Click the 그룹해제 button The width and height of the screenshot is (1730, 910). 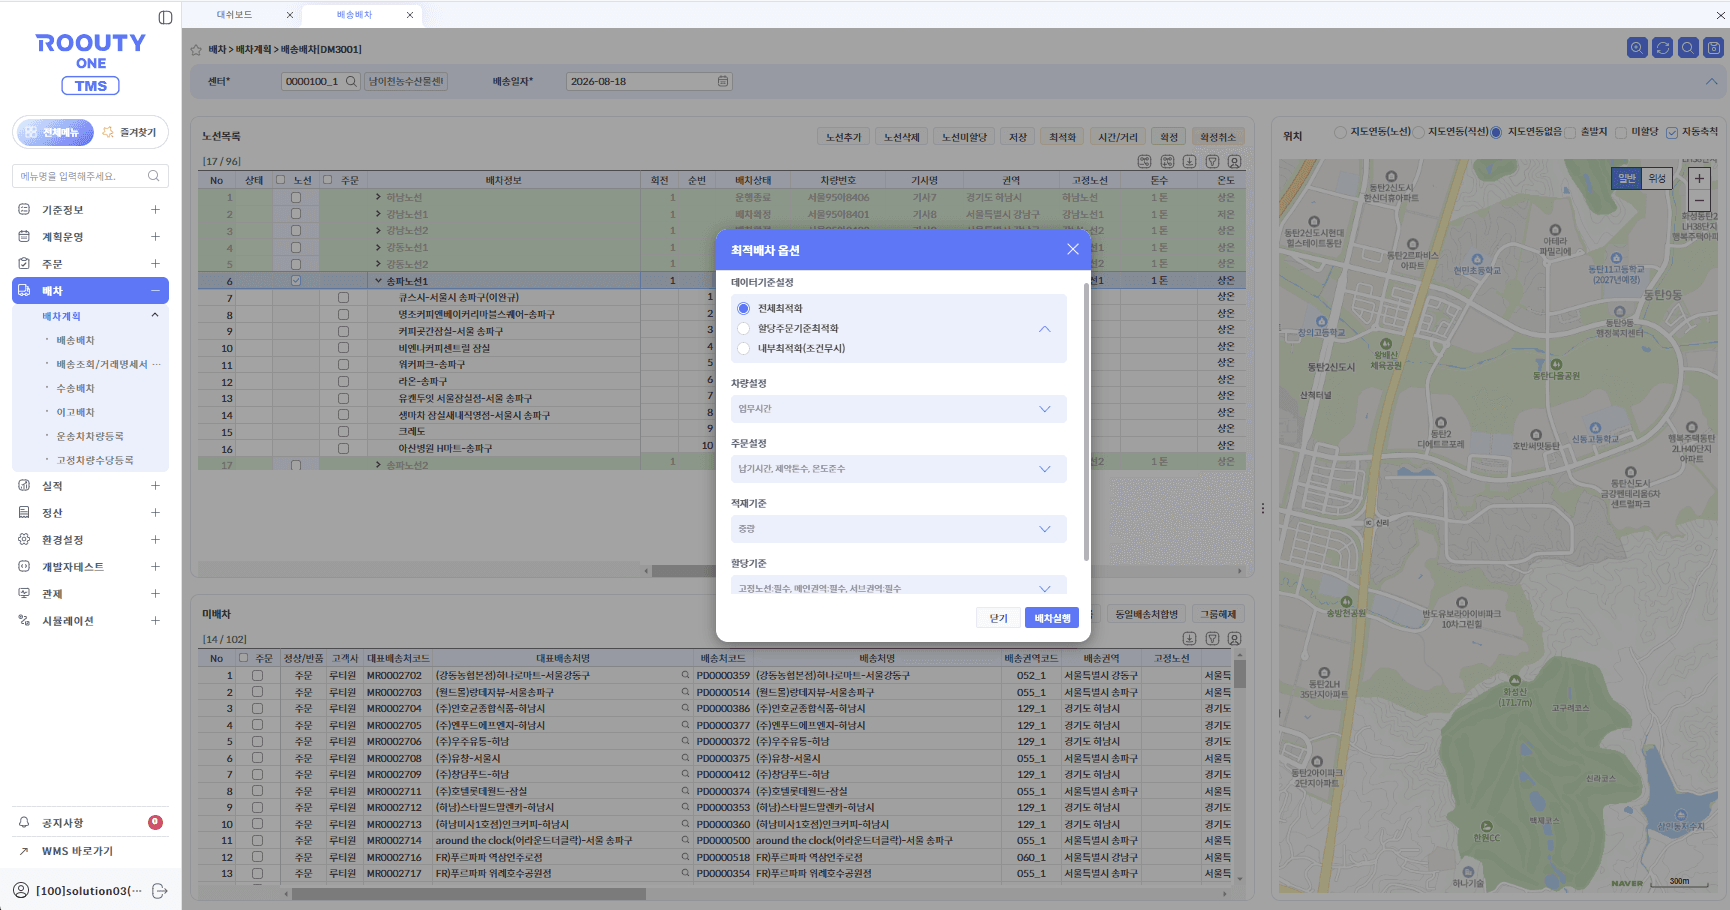click(x=1218, y=614)
